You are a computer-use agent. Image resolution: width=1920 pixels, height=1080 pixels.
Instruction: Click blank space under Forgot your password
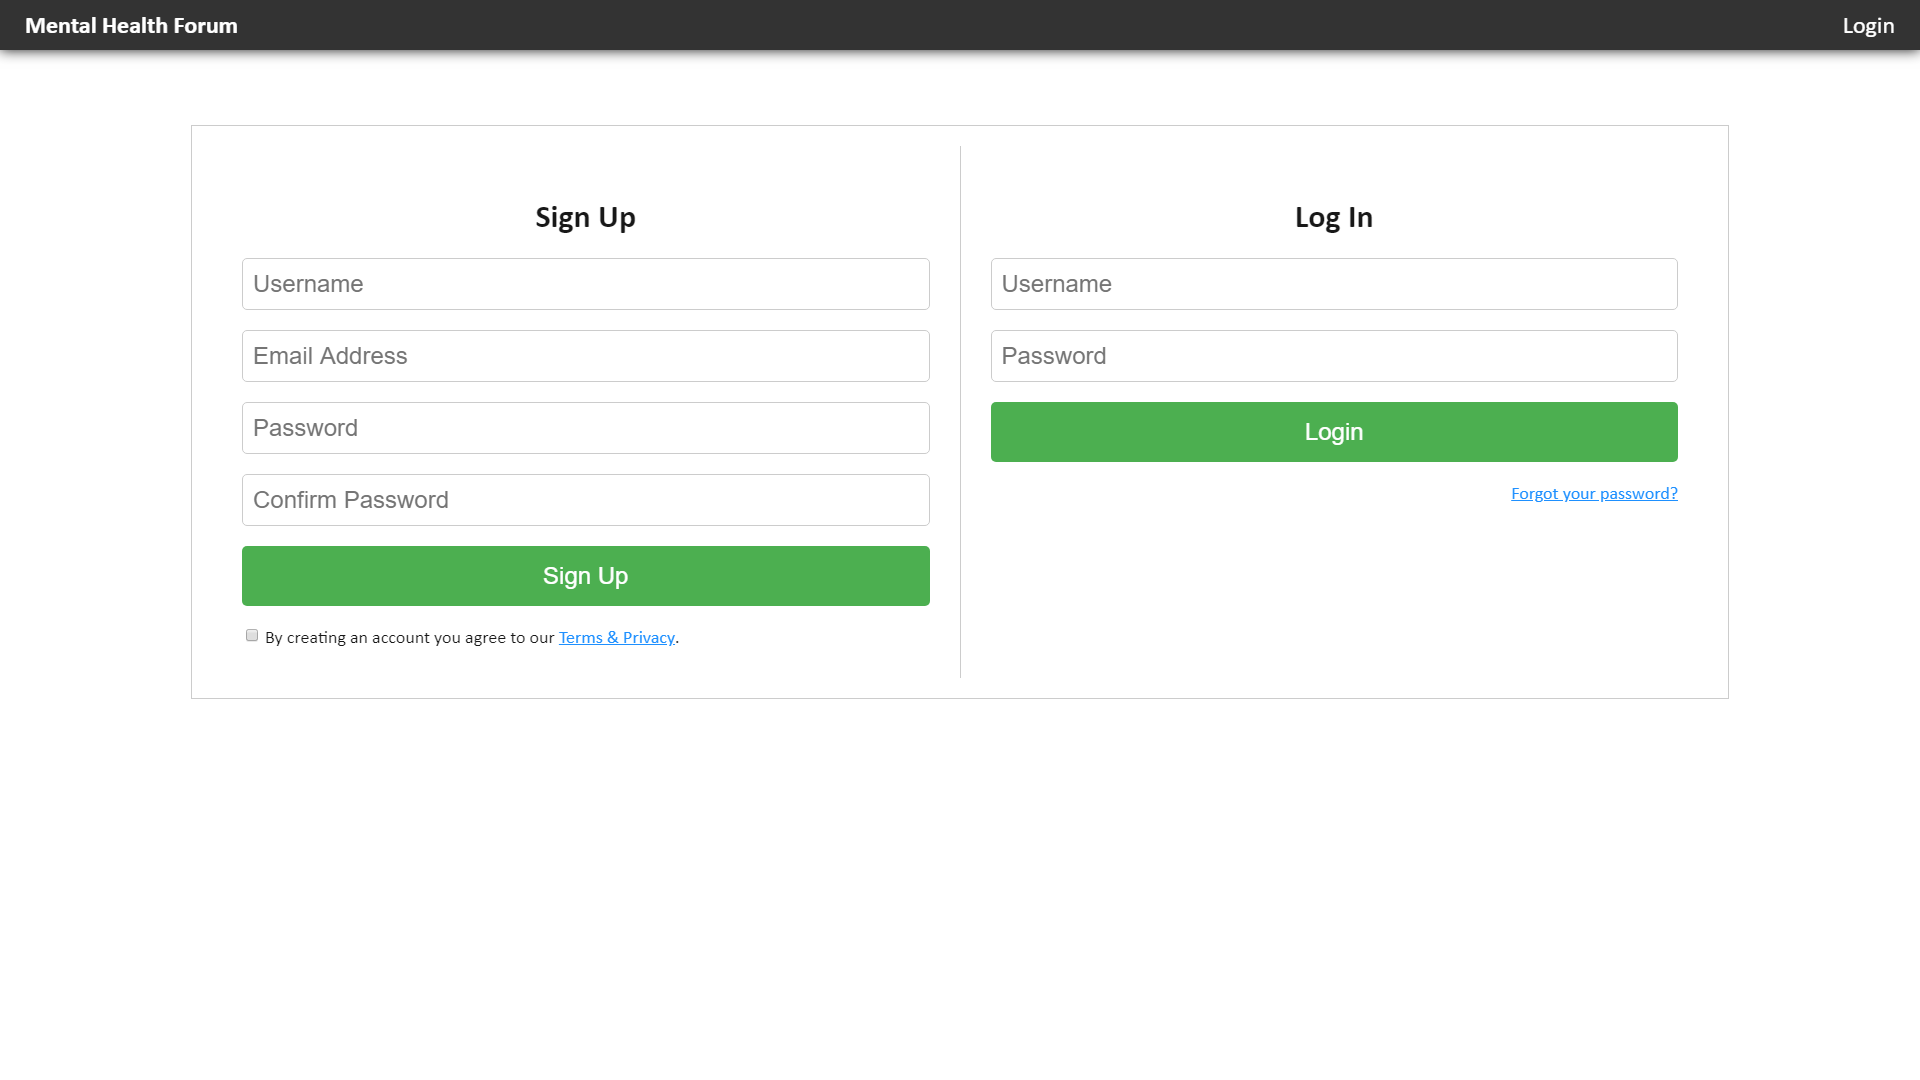(1333, 600)
